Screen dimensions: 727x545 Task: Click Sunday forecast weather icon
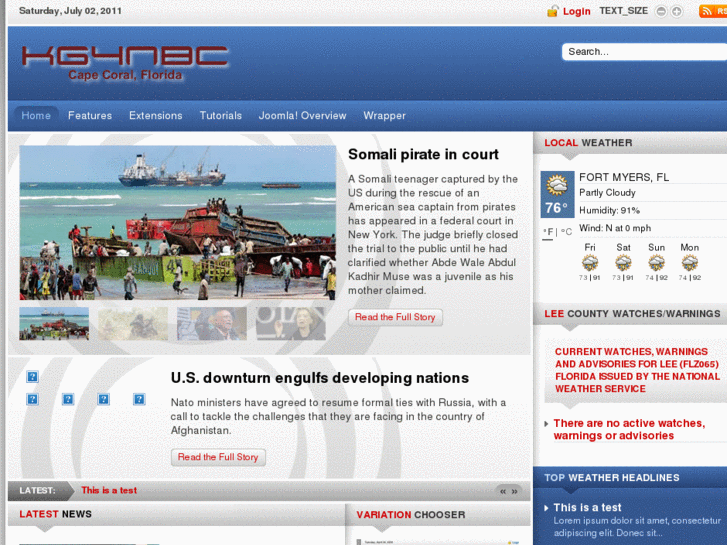point(657,263)
